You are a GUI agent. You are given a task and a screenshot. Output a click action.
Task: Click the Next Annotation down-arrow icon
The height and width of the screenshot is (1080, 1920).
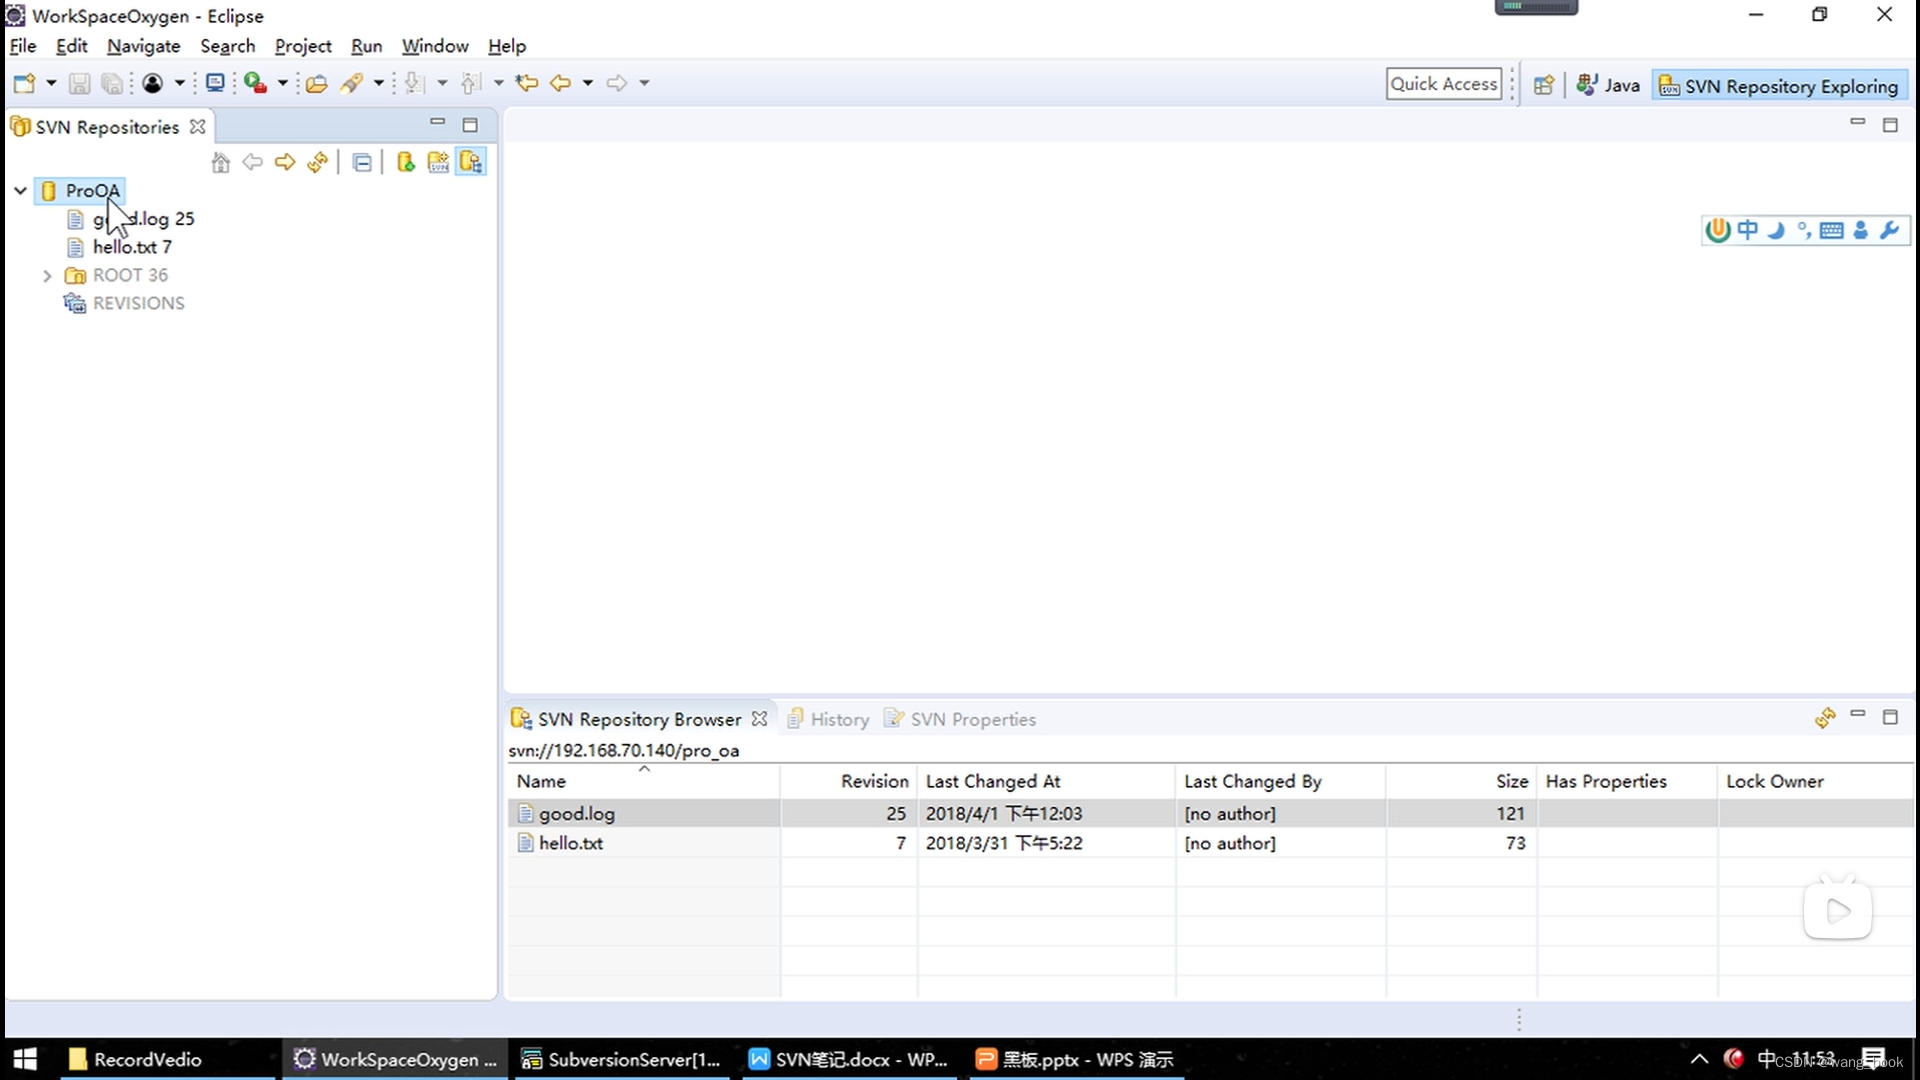414,83
